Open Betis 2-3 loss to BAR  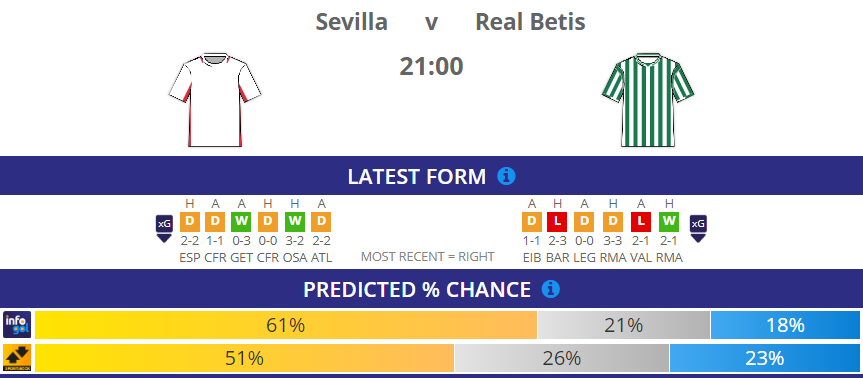coord(558,222)
